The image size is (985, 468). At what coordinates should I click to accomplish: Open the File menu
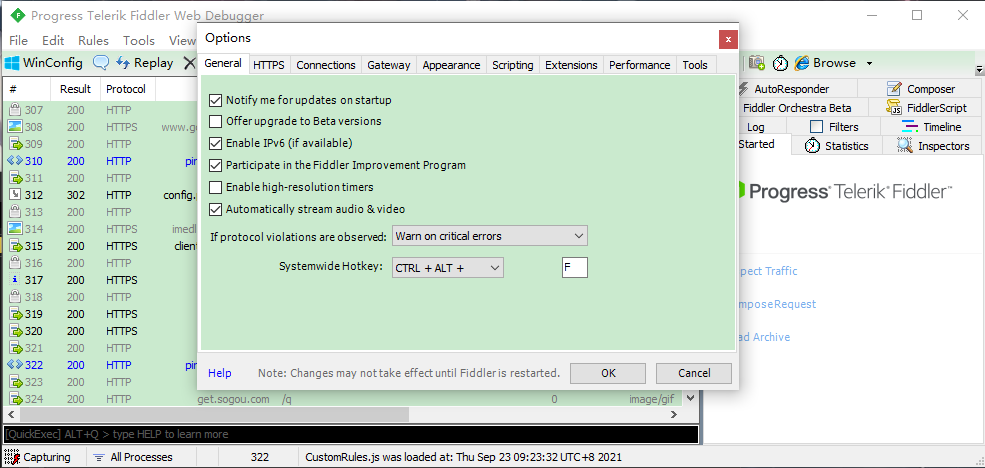coord(19,41)
